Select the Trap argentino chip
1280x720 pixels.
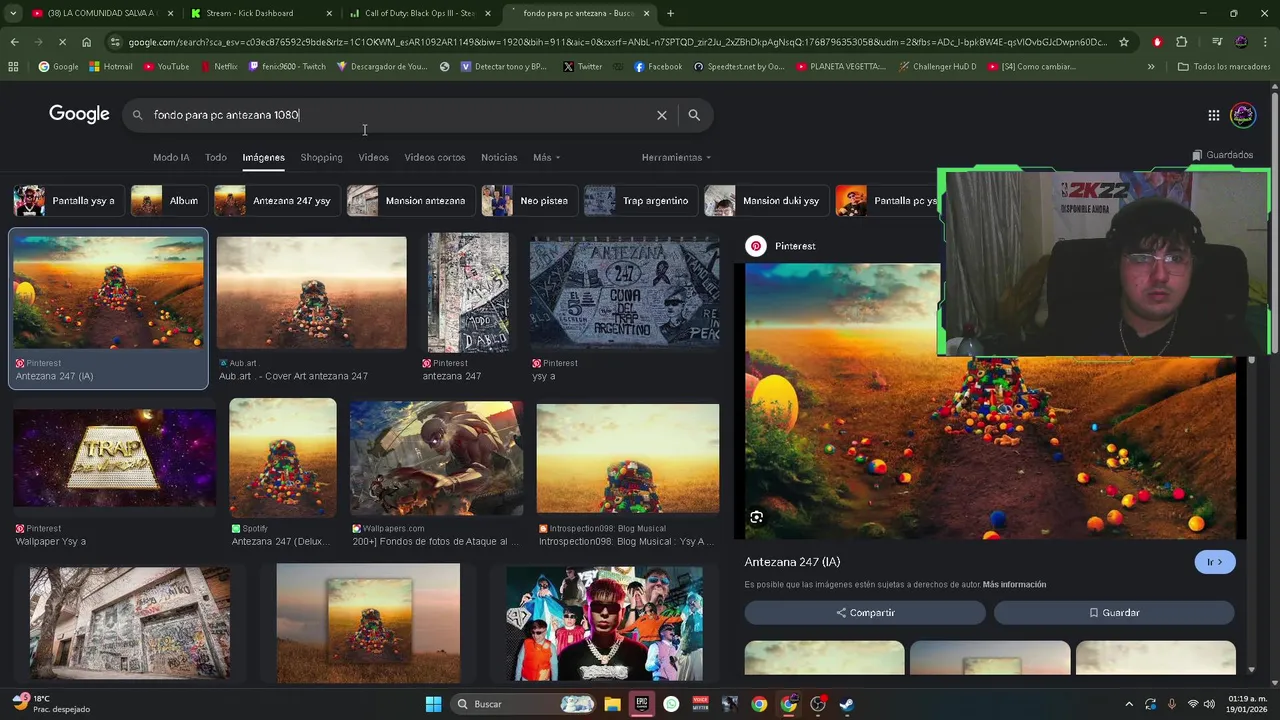tap(640, 201)
